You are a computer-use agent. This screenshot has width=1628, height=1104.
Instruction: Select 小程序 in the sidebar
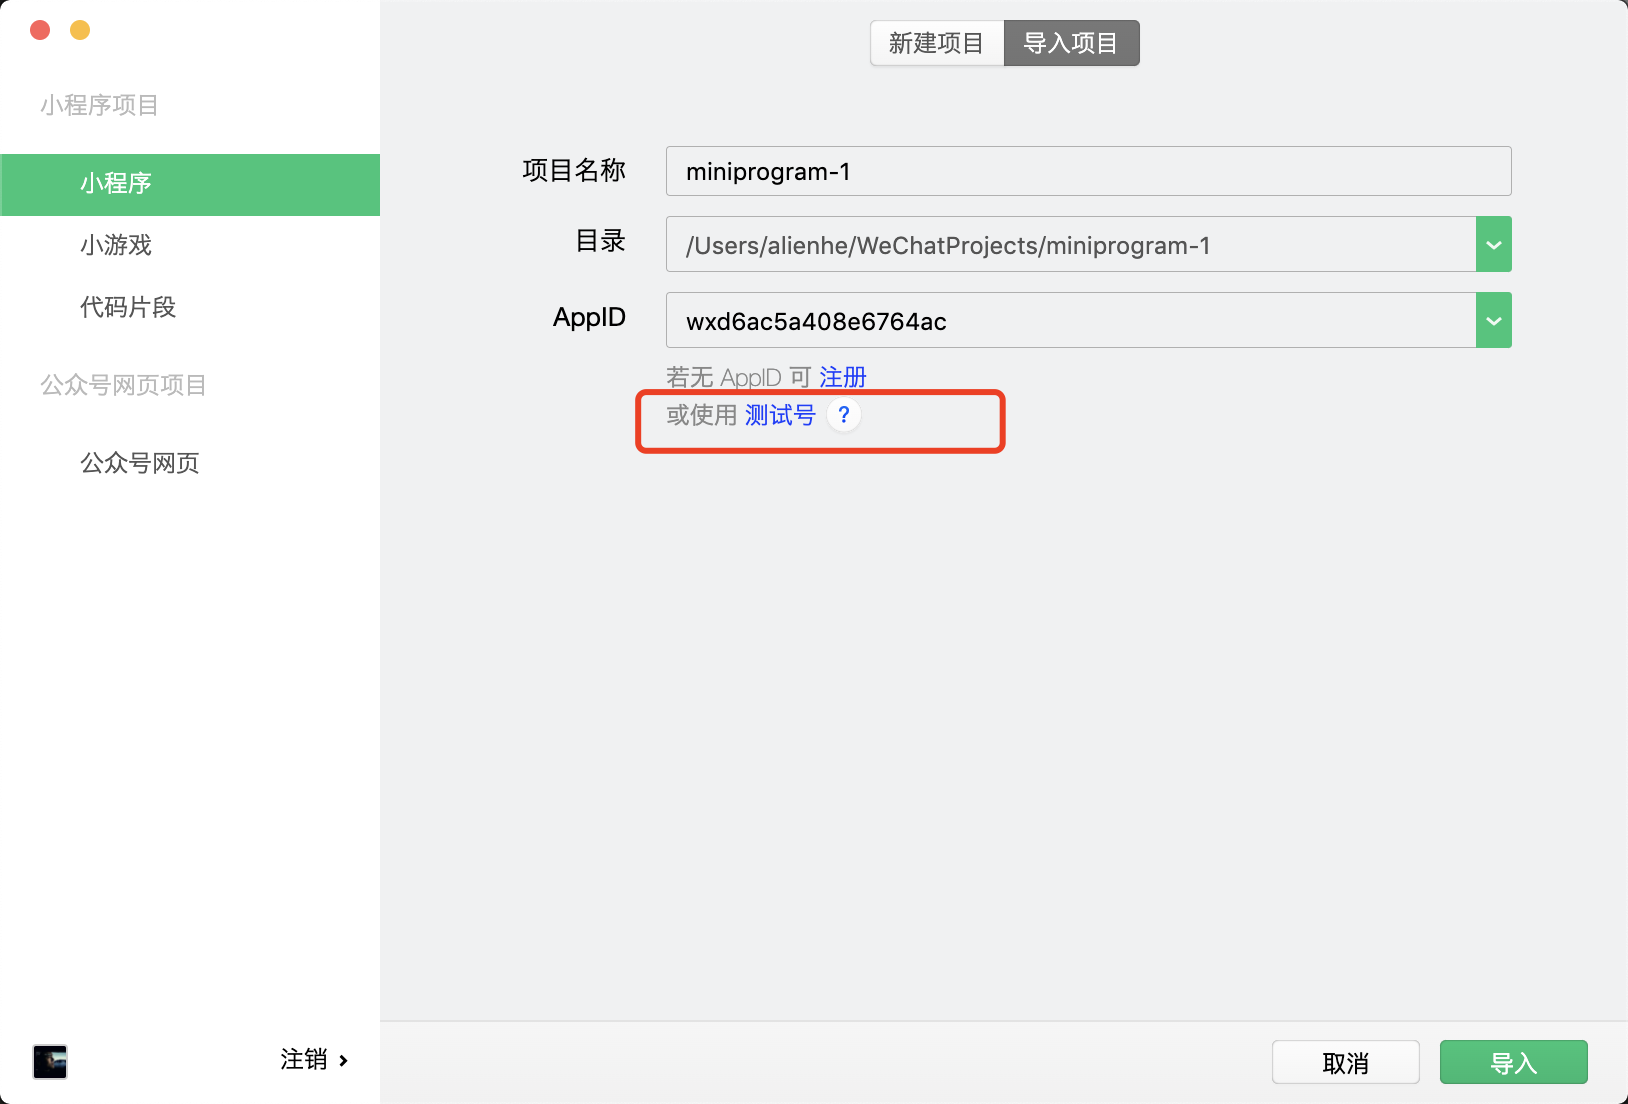[190, 184]
